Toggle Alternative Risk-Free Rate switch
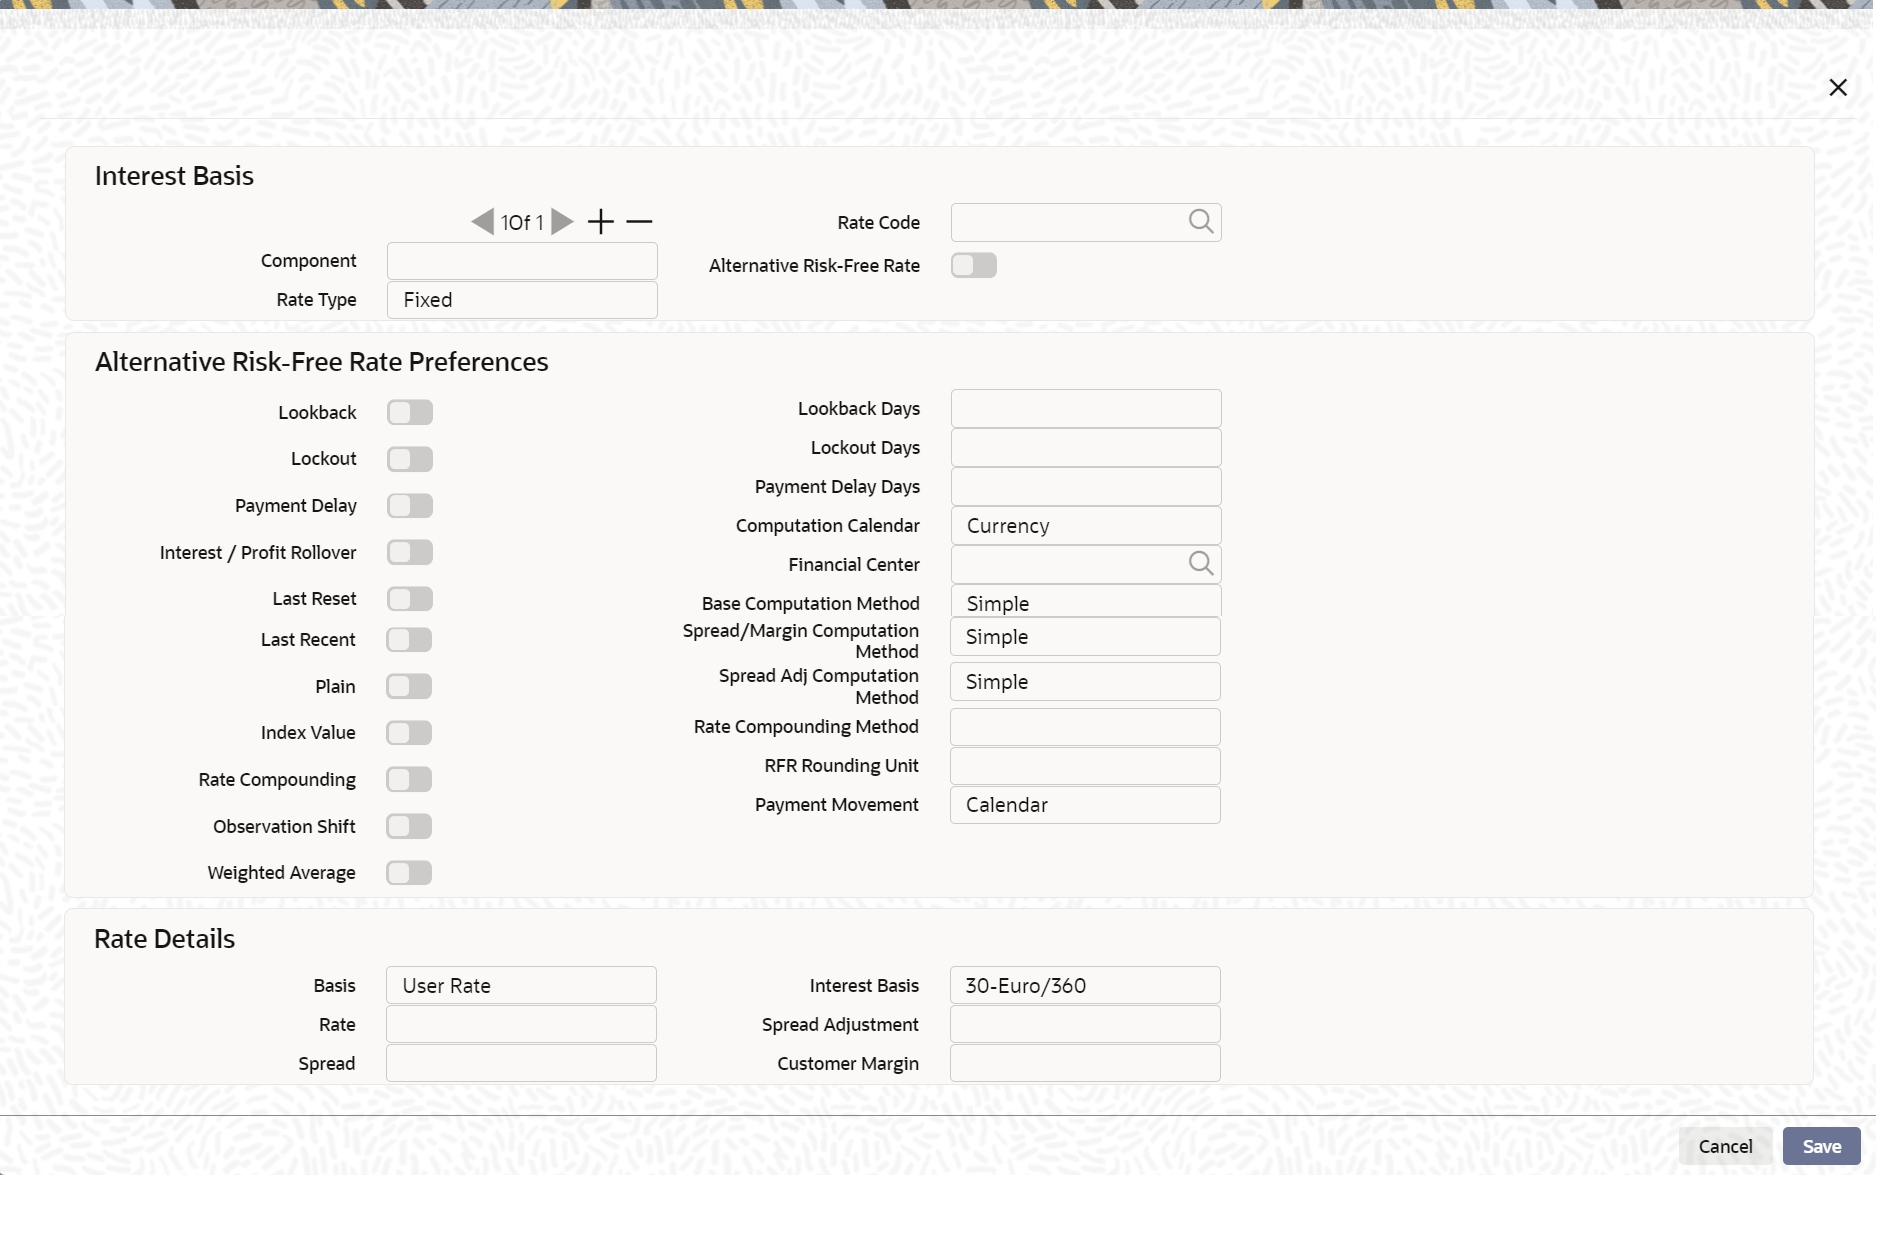The width and height of the screenshot is (1903, 1259). (x=974, y=265)
